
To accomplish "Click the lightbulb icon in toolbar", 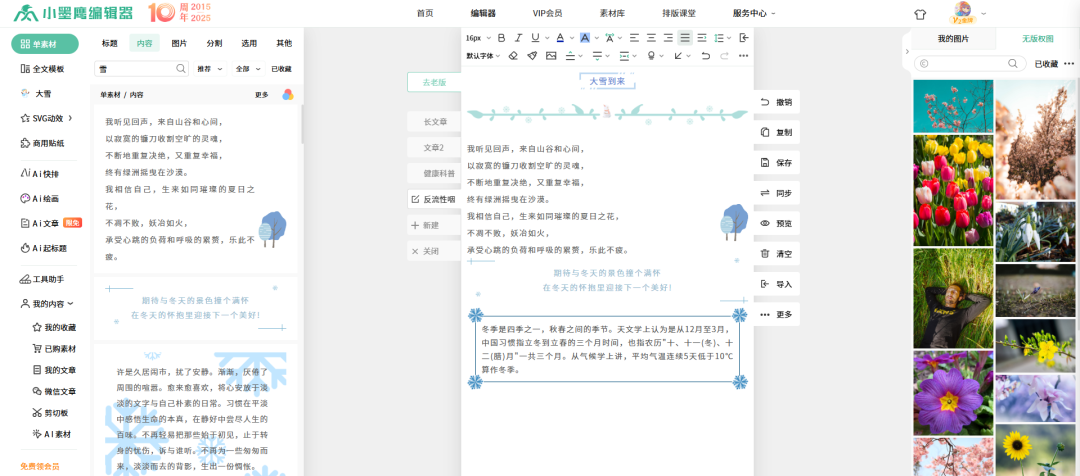I will tap(651, 56).
